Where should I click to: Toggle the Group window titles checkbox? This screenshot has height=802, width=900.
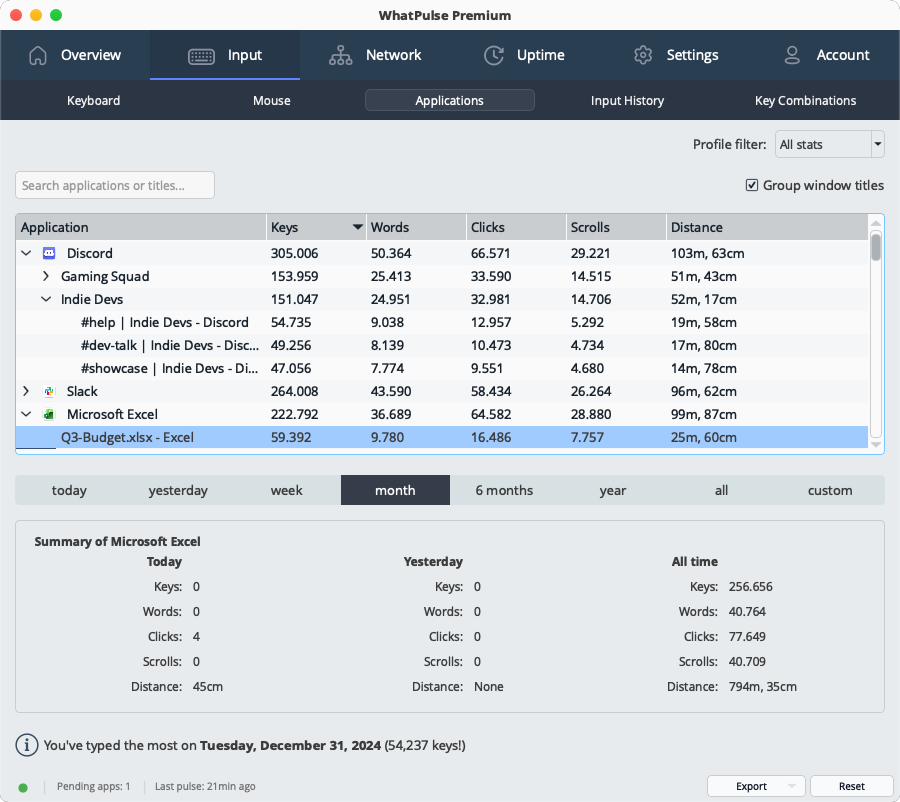click(751, 185)
